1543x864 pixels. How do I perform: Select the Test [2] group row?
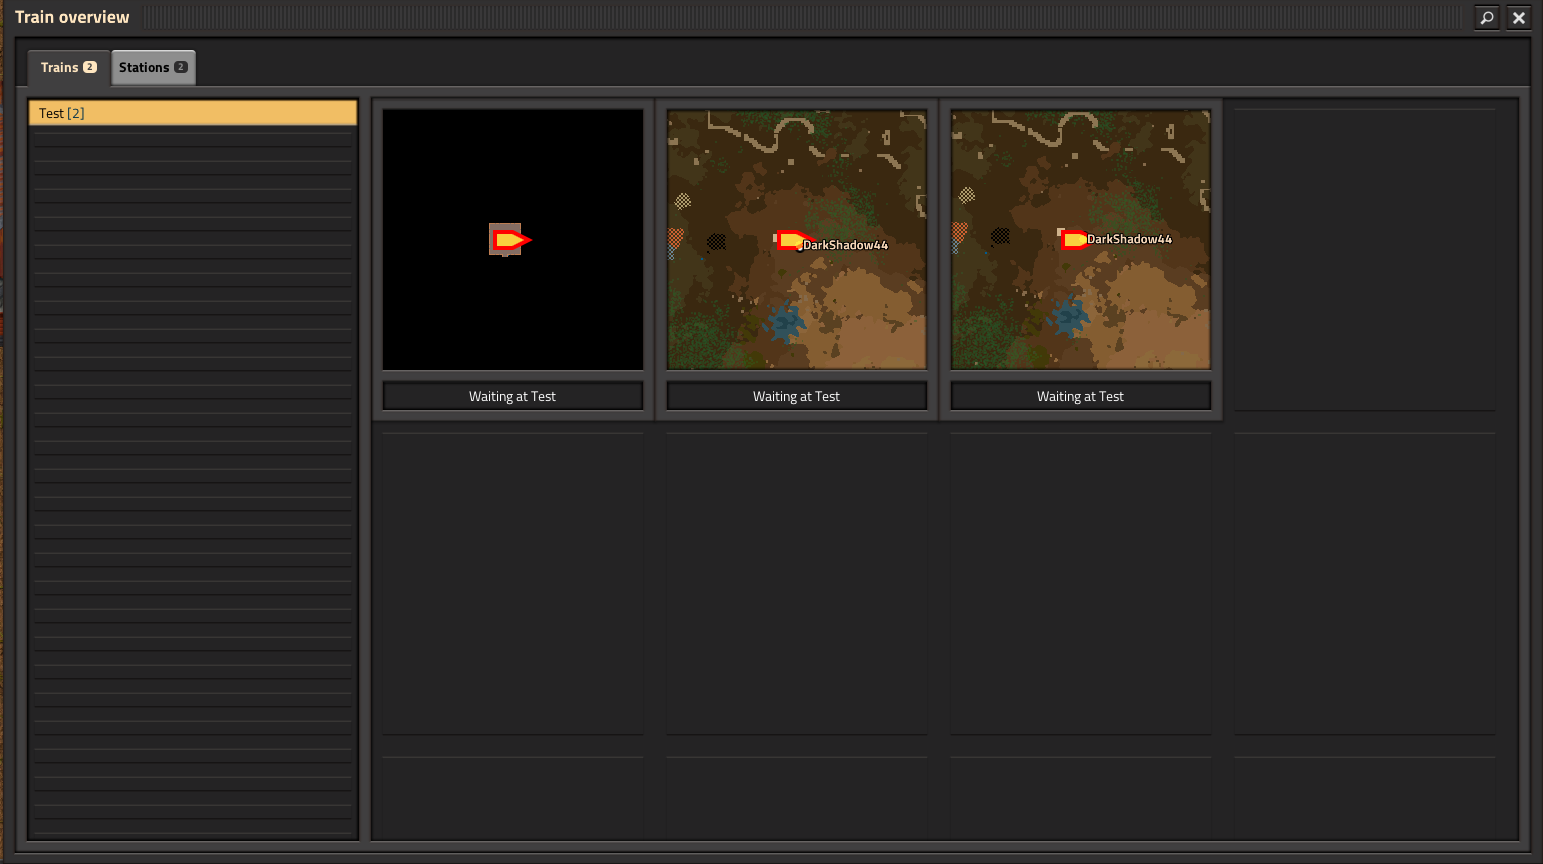coord(193,113)
